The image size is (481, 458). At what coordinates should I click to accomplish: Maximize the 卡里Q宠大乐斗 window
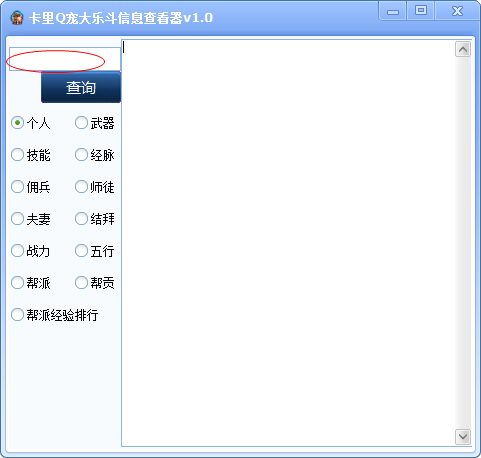[x=421, y=11]
